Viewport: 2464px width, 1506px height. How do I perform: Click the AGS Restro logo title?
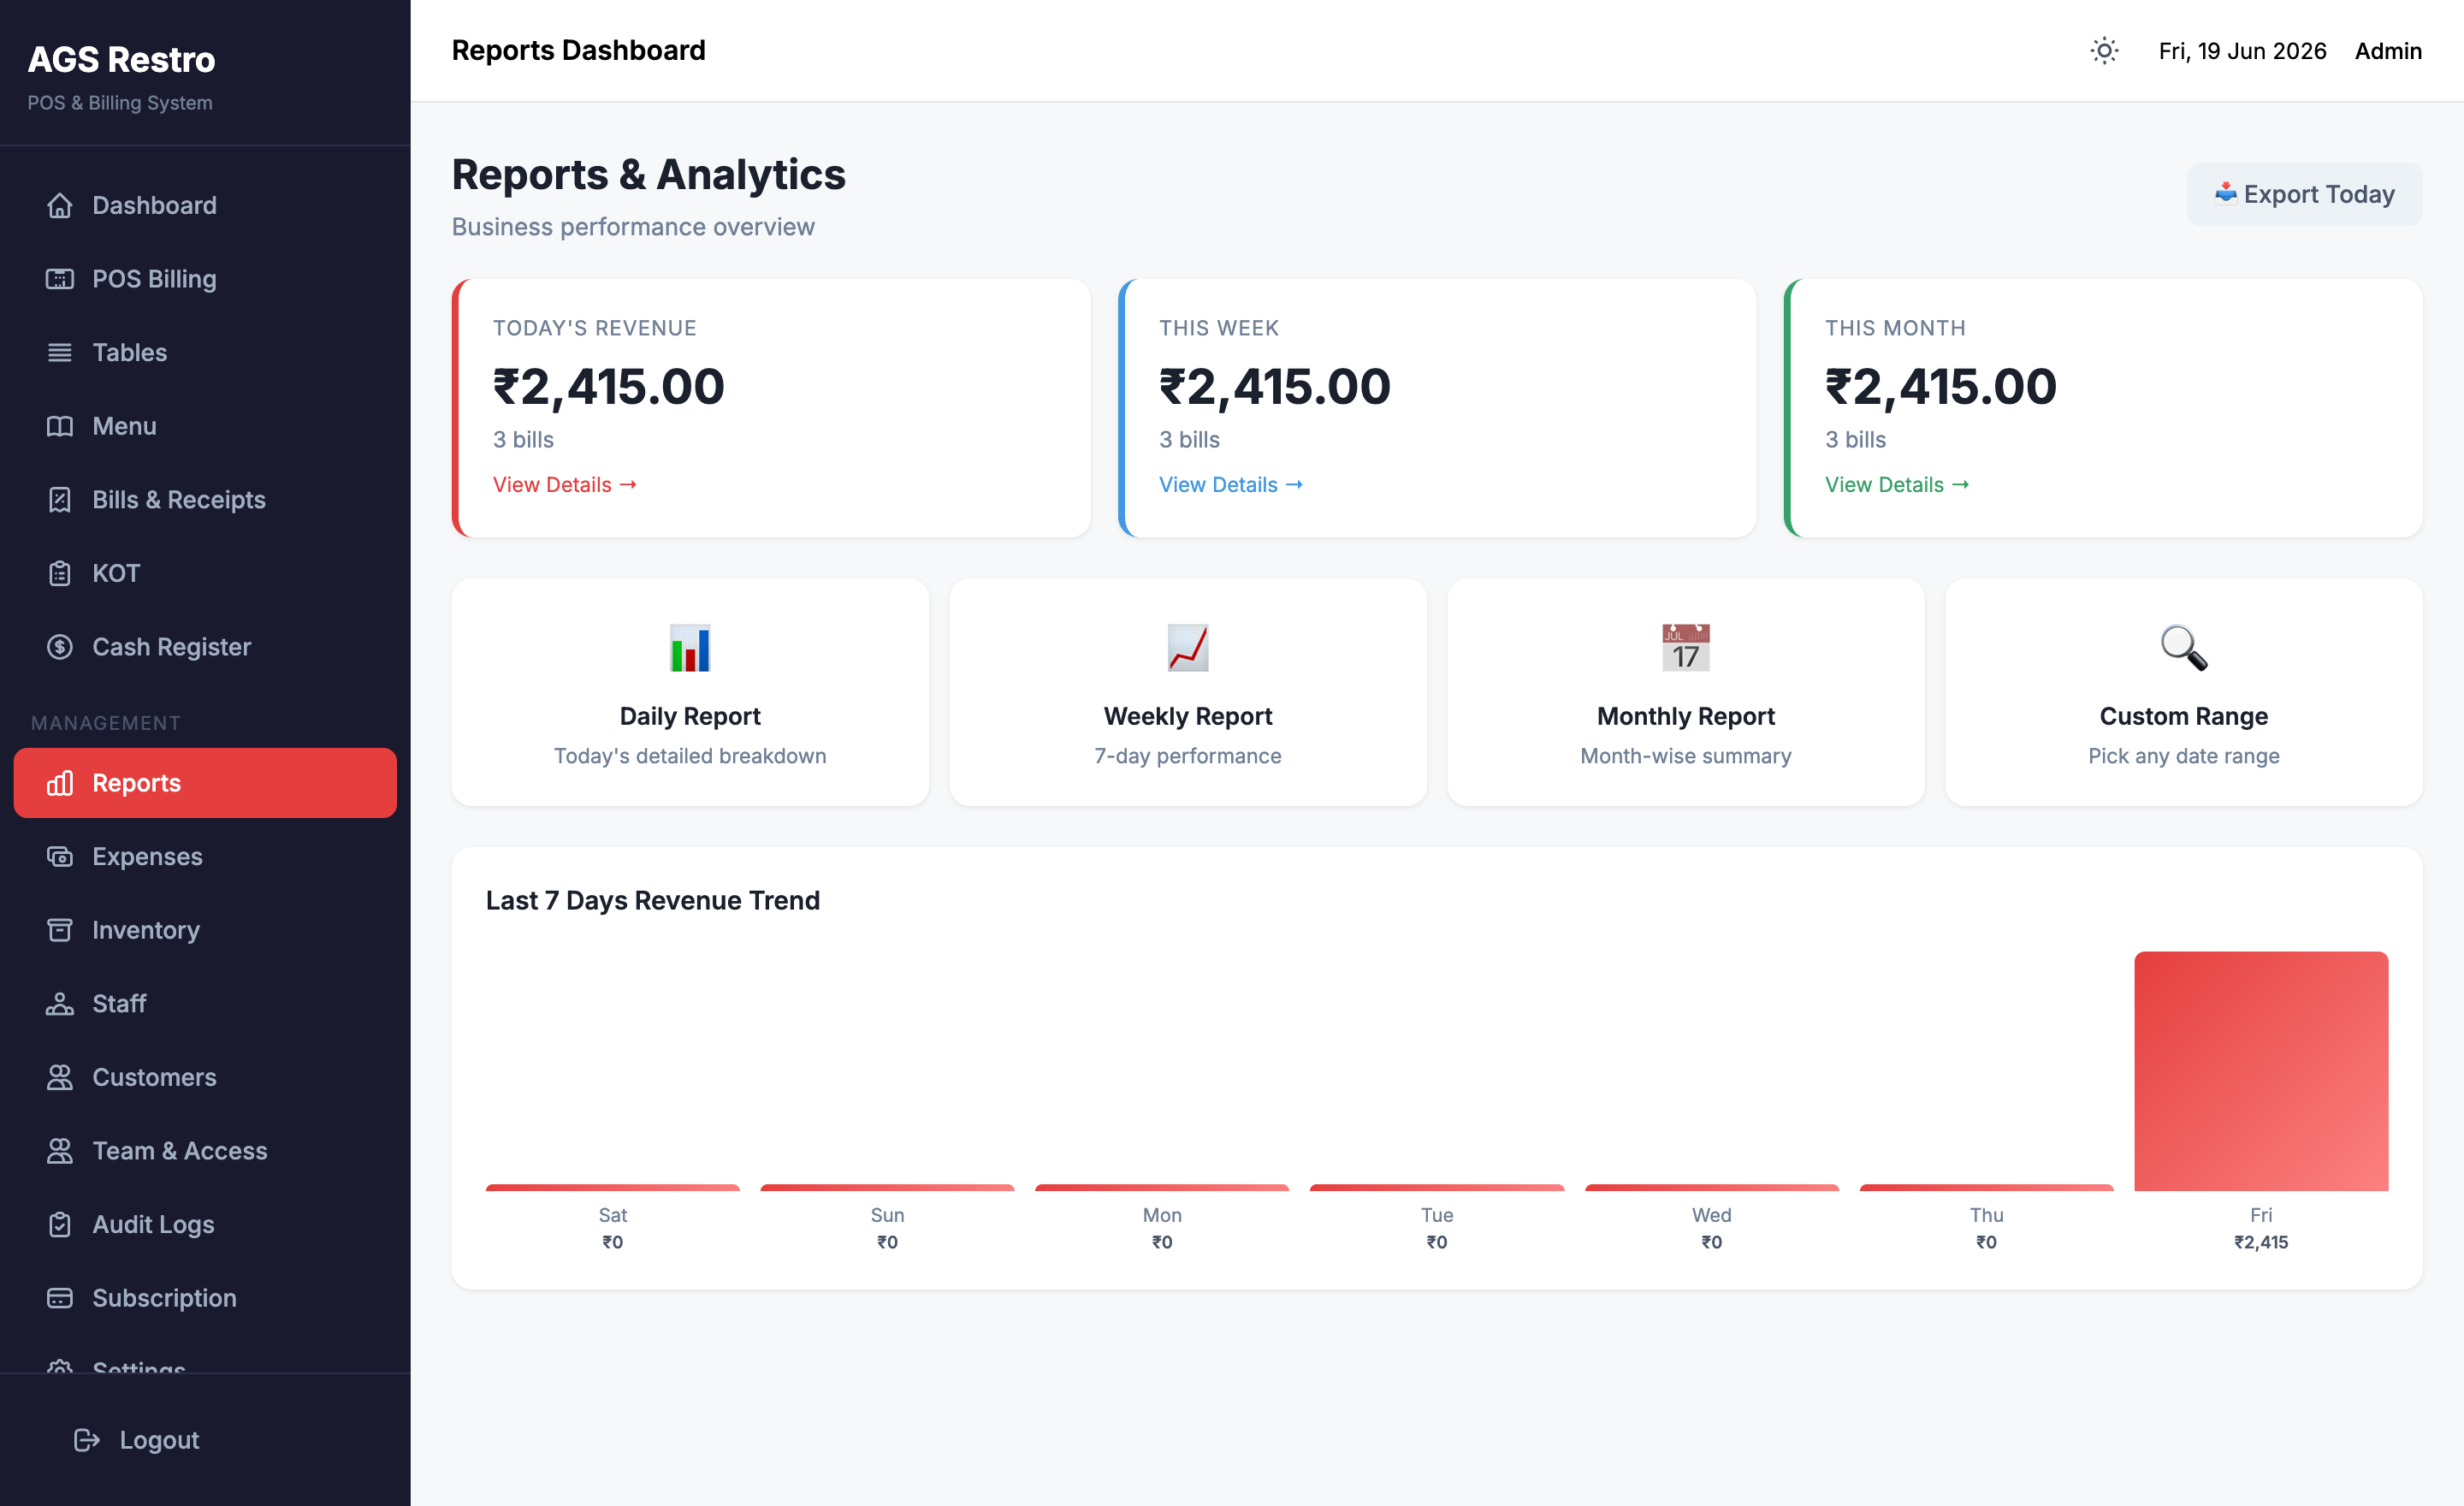121,59
